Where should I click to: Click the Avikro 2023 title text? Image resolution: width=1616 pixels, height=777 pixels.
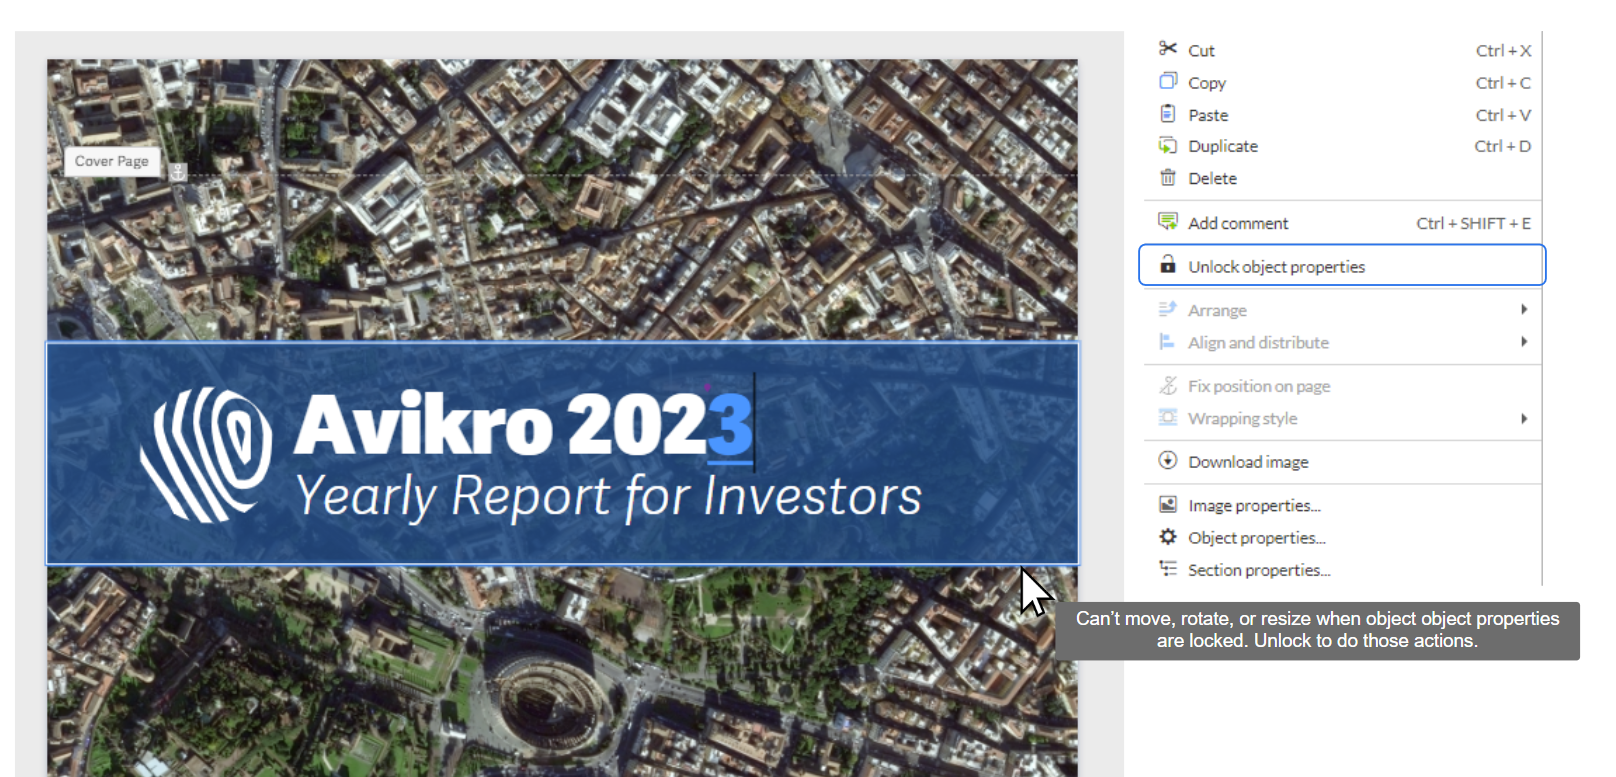(x=523, y=424)
